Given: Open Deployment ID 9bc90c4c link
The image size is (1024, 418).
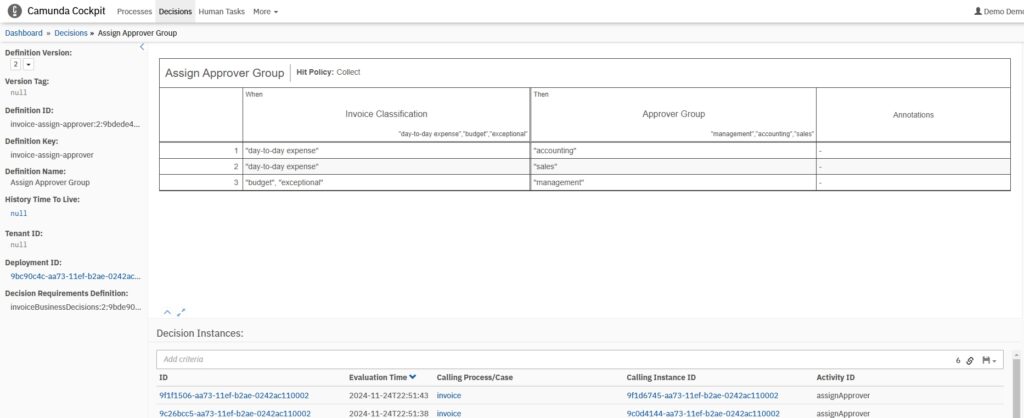Looking at the screenshot, I should (x=76, y=276).
